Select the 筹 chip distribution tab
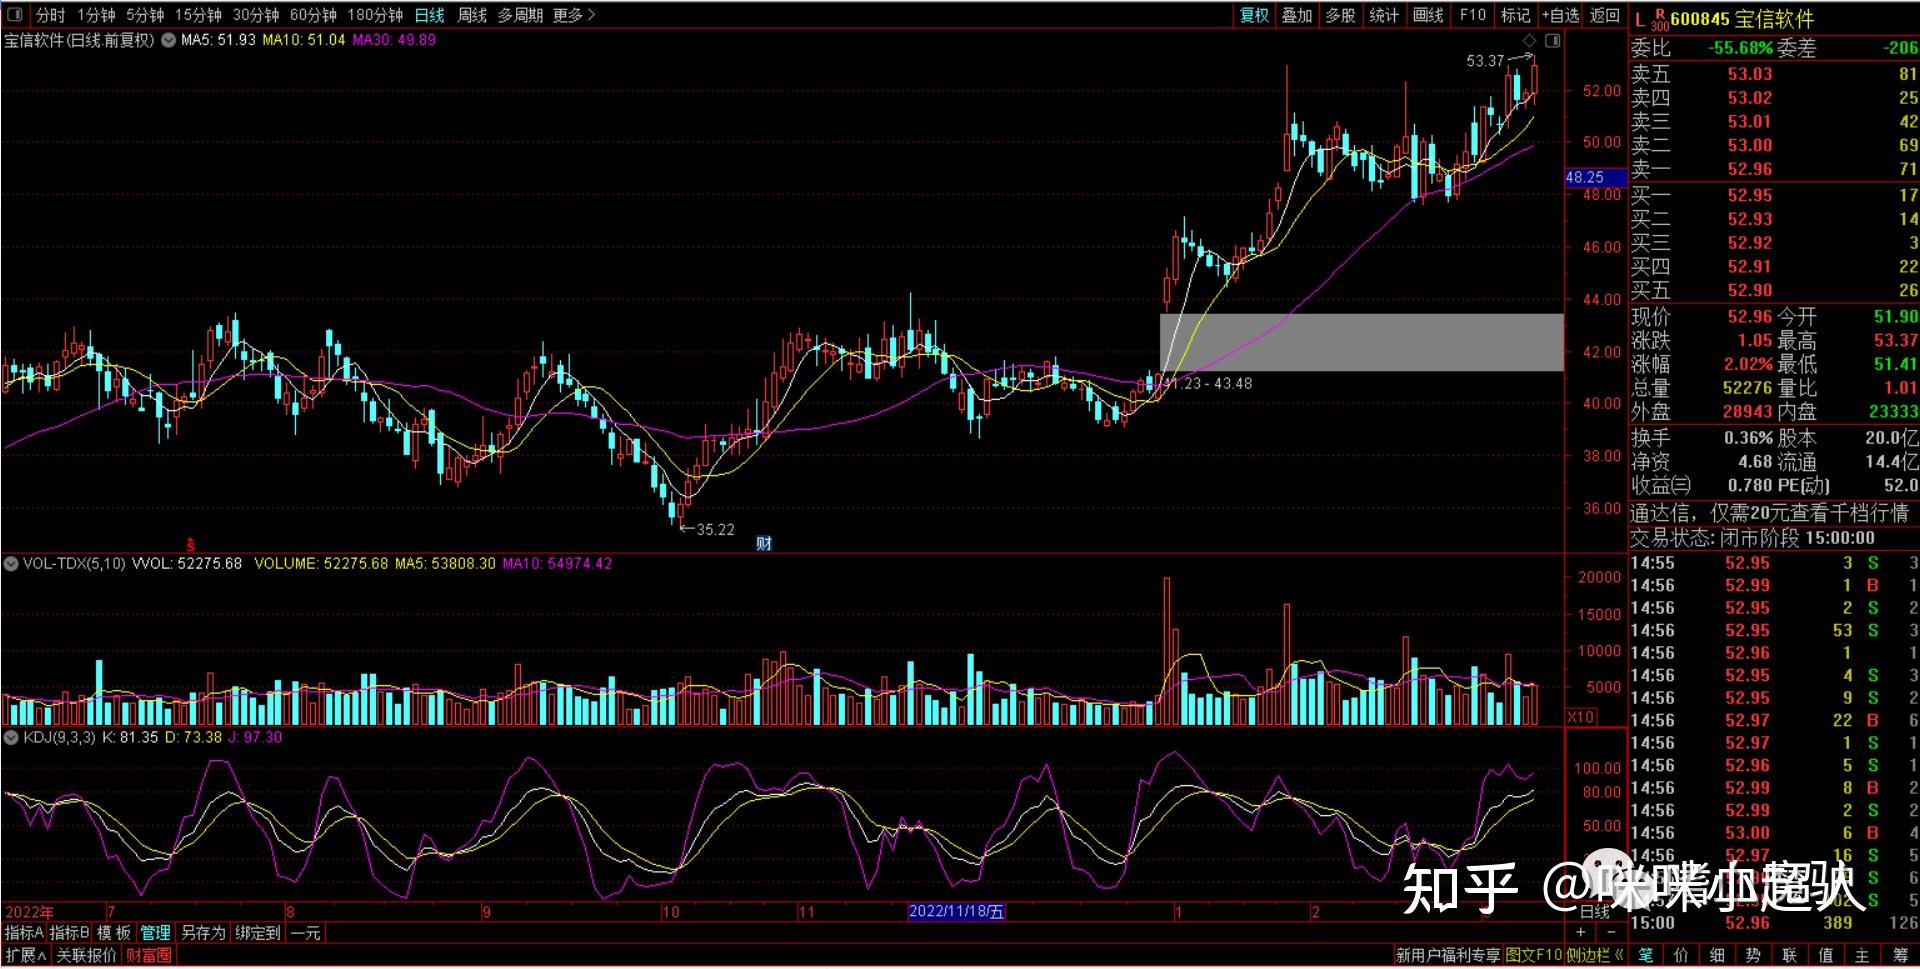The width and height of the screenshot is (1920, 969). click(x=1899, y=956)
